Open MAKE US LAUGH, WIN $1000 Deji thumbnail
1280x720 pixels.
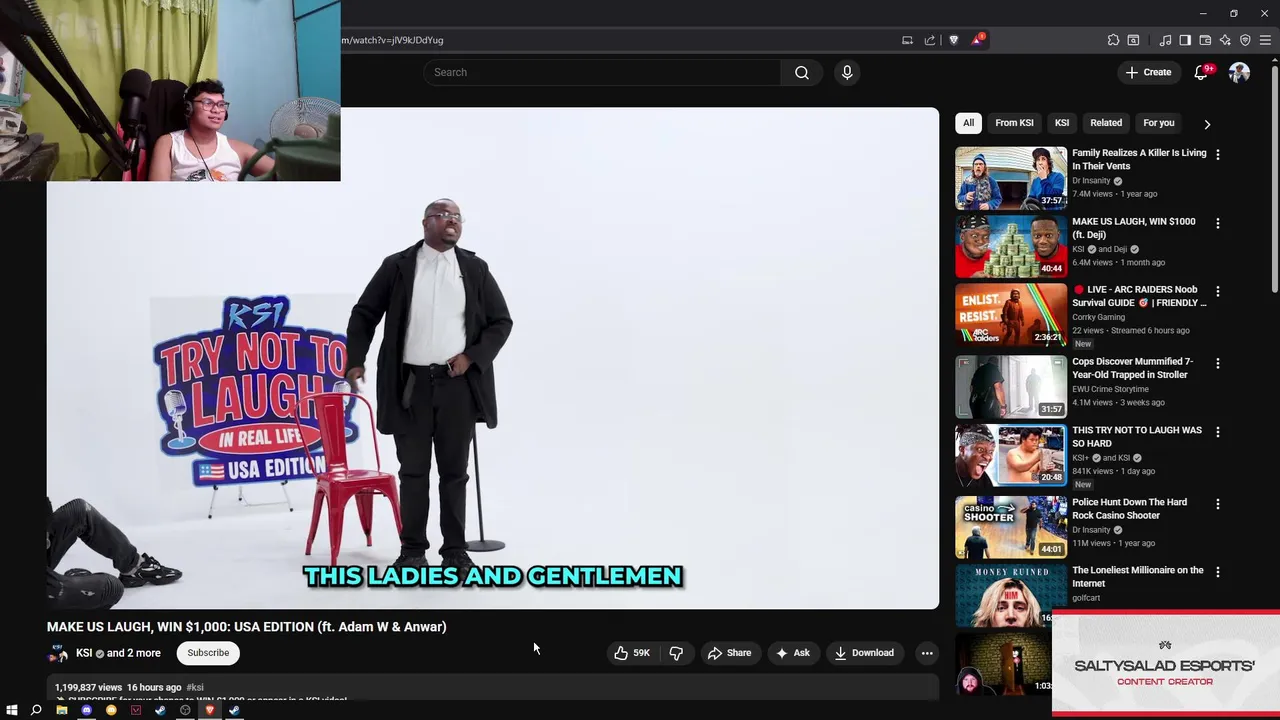(x=1011, y=246)
